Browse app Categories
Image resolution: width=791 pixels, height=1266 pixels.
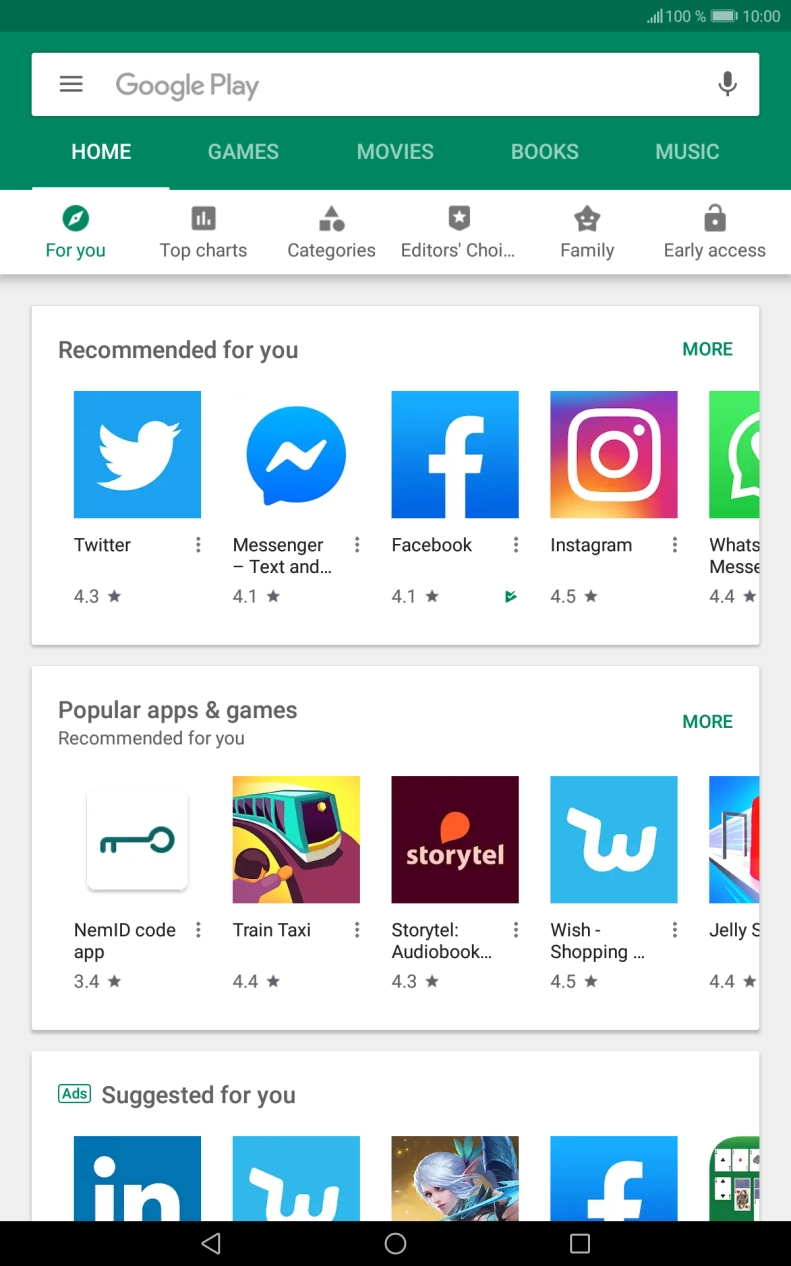tap(331, 232)
